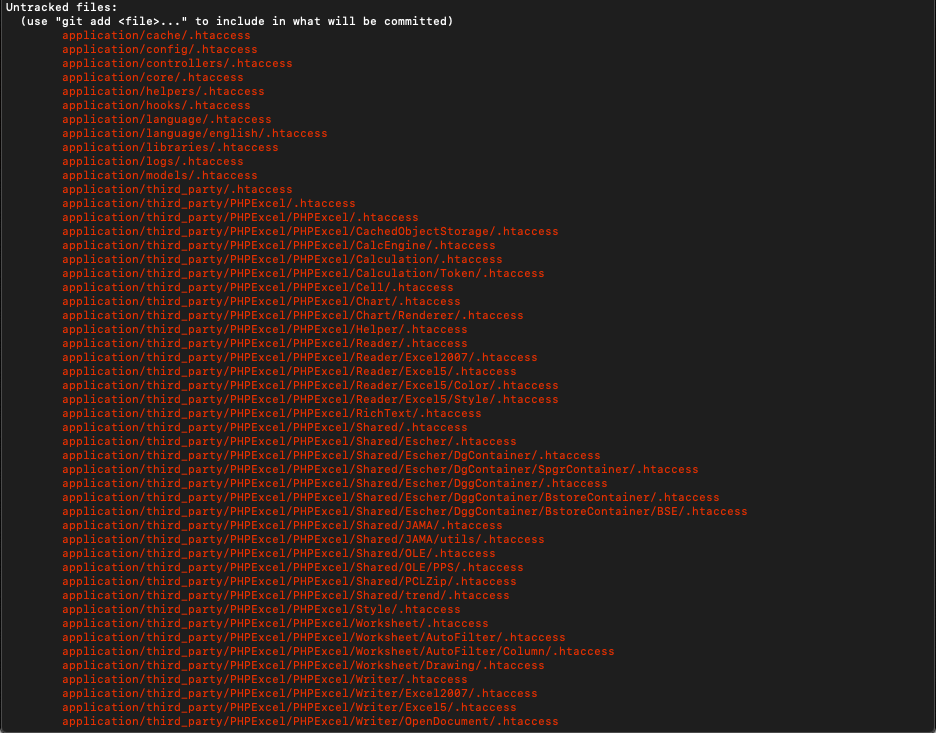Click the application/language/english/.htaccess line

194,133
